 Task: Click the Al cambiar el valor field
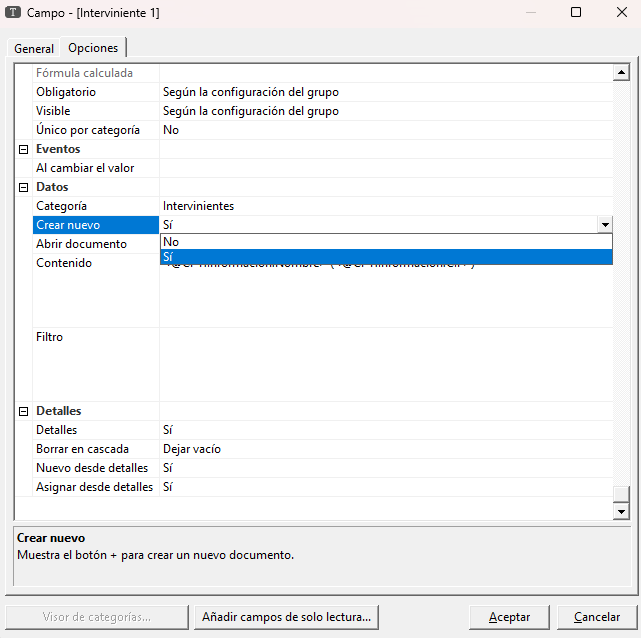tap(385, 168)
